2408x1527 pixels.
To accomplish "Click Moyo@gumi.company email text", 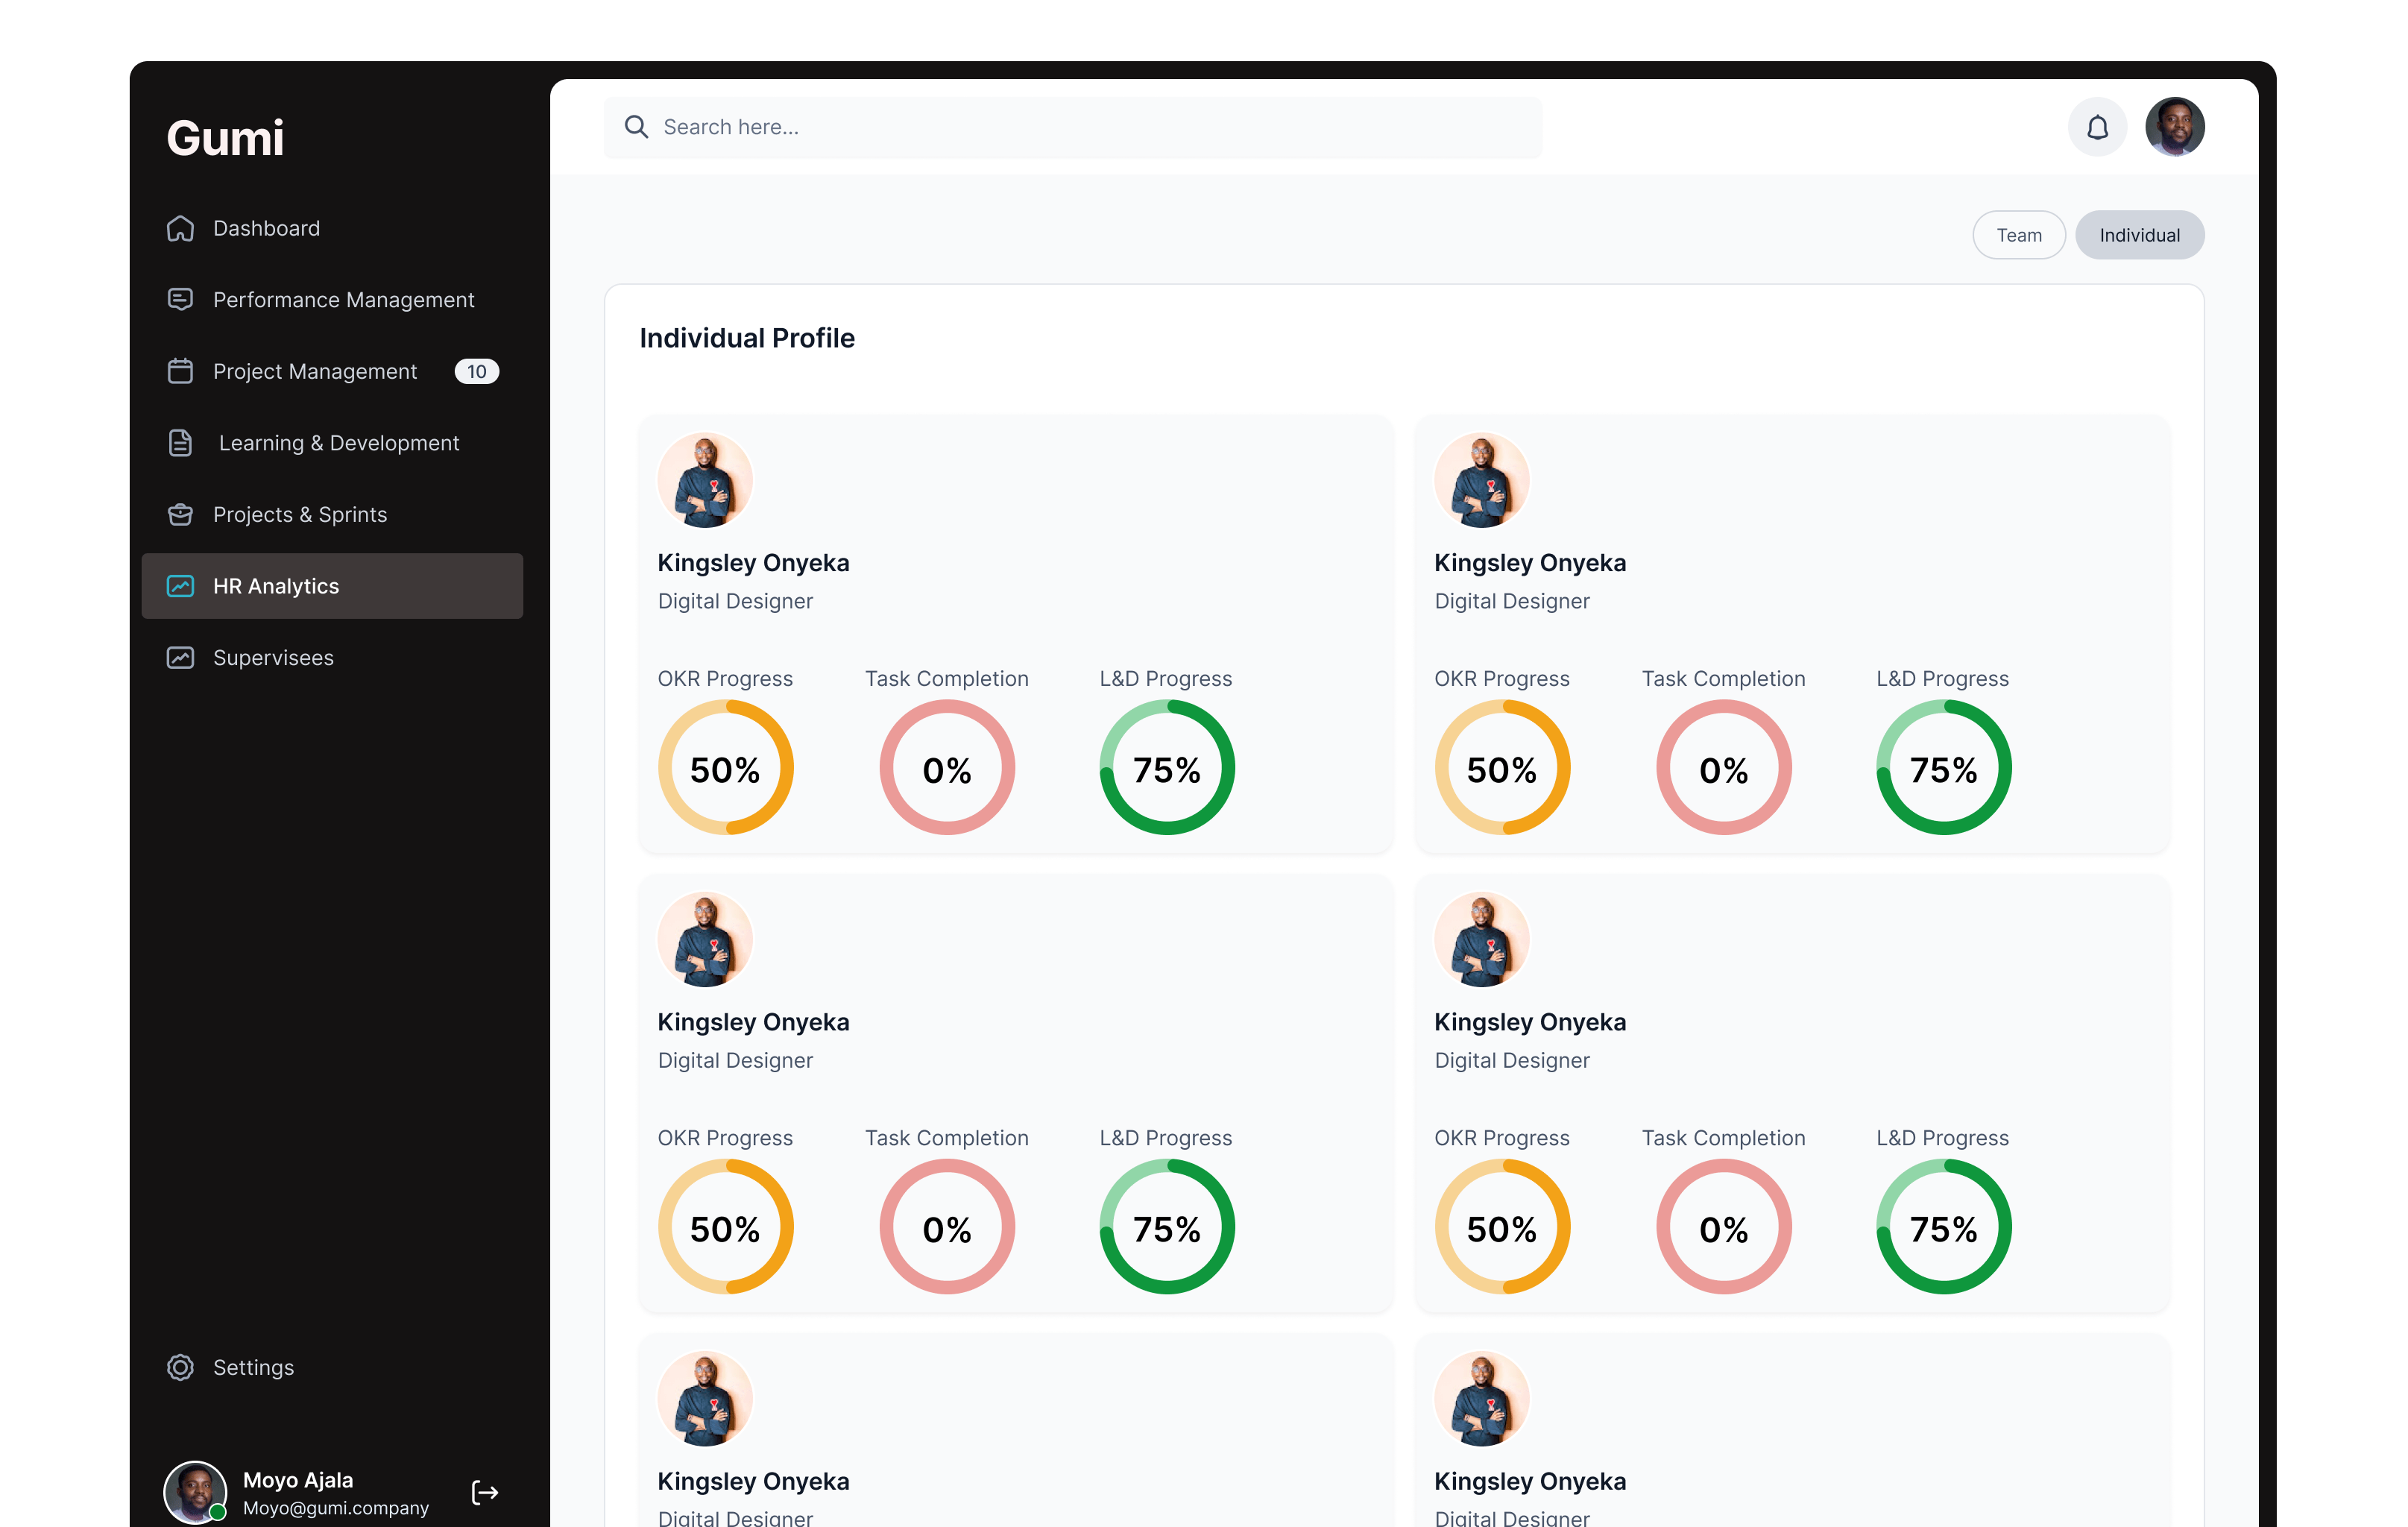I will click(x=336, y=1508).
